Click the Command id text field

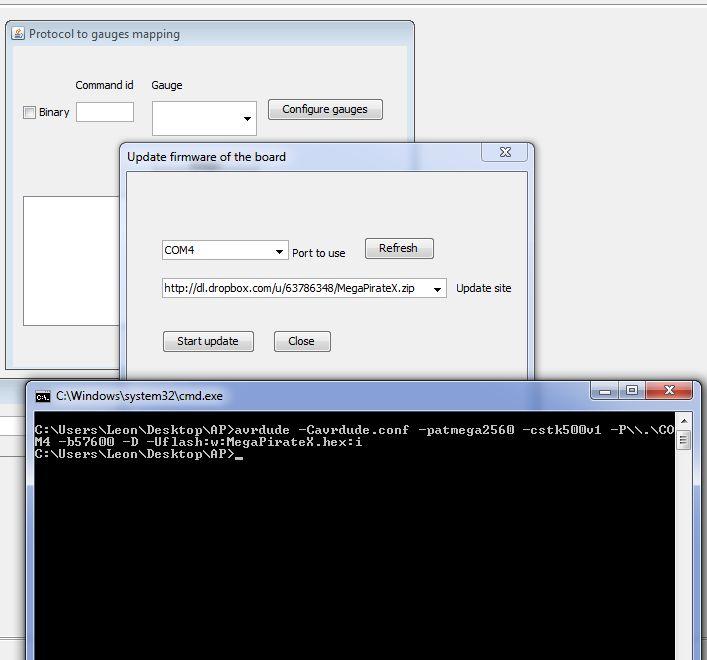click(105, 112)
